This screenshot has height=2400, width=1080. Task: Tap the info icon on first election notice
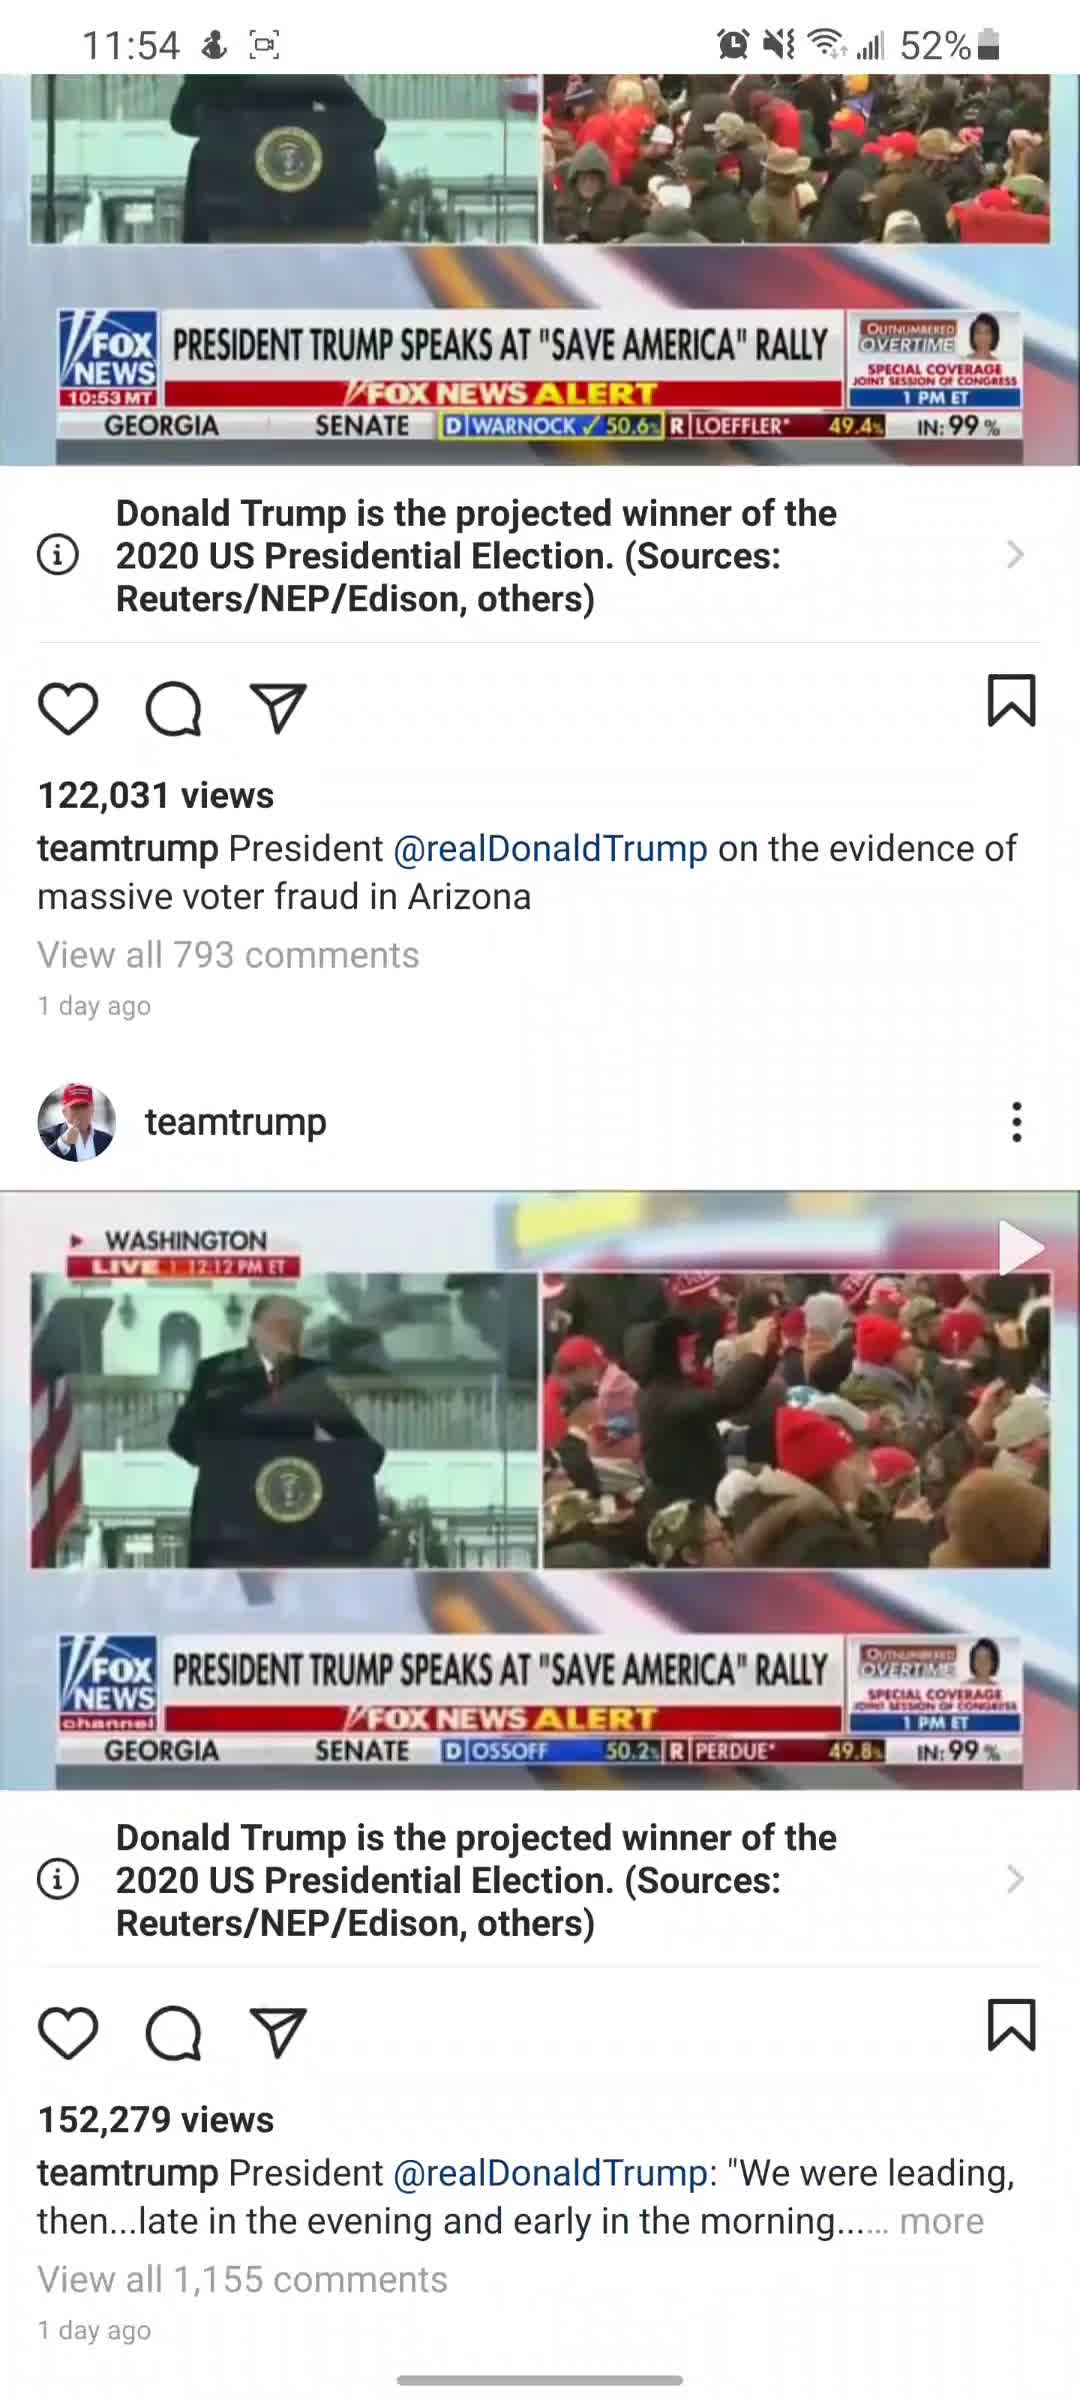pos(58,554)
